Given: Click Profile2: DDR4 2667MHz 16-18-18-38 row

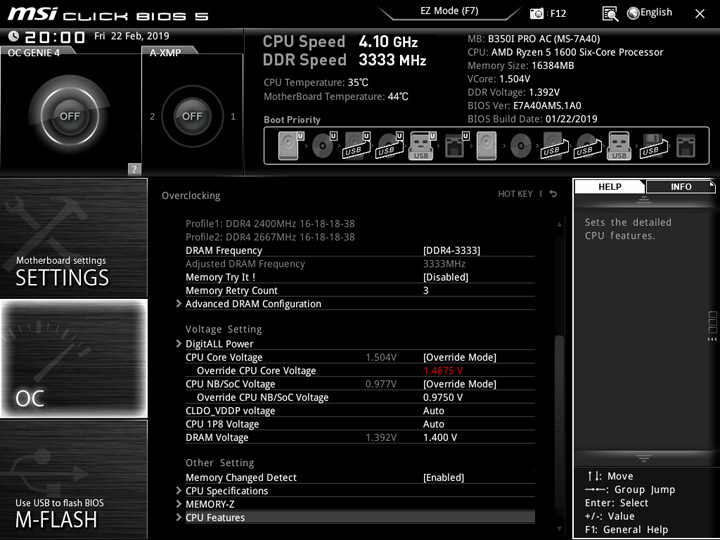Looking at the screenshot, I should click(270, 237).
